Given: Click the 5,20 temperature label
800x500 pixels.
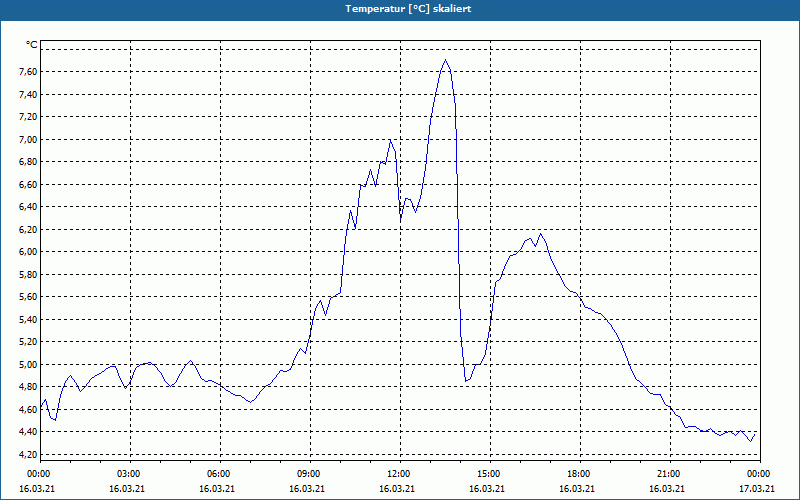Looking at the screenshot, I should pos(28,342).
